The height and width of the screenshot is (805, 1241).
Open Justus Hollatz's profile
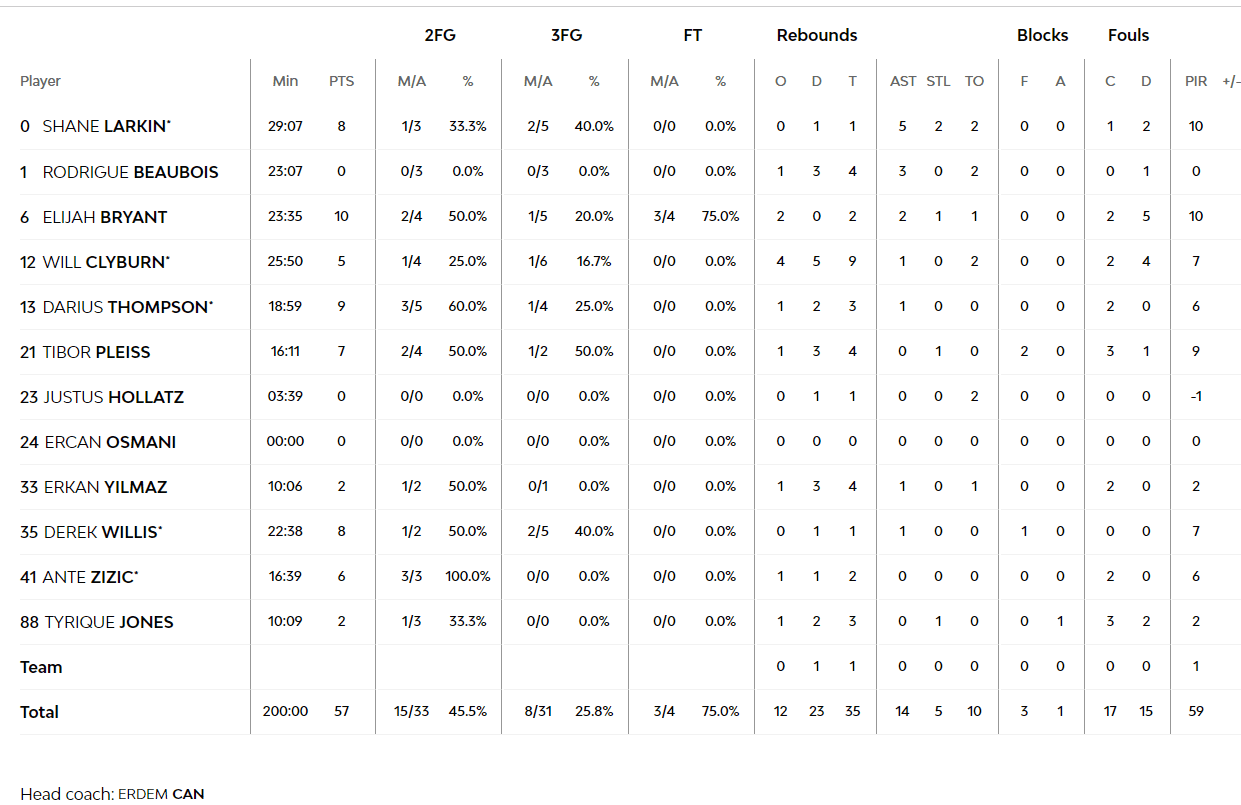point(113,397)
